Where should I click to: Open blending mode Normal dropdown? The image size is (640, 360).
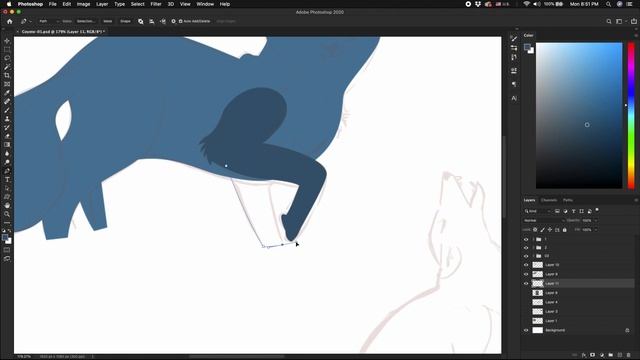point(544,220)
